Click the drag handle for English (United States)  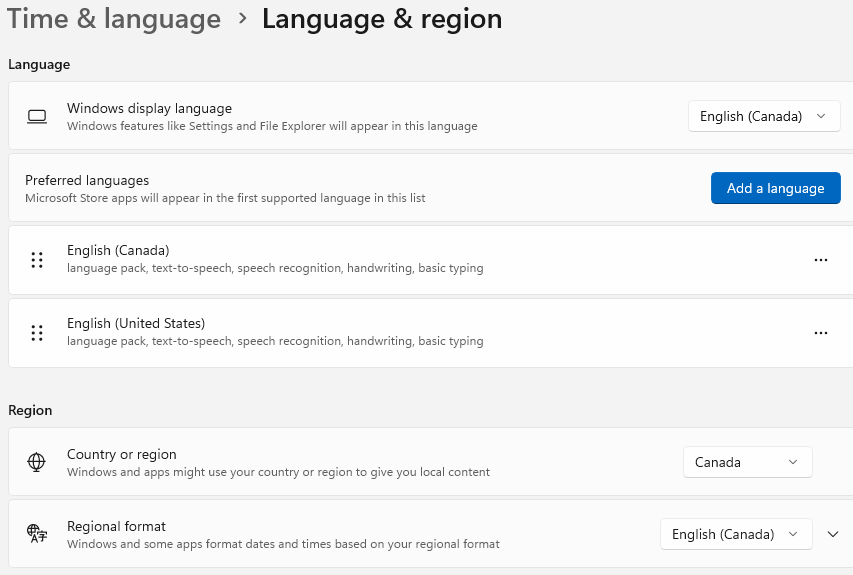[37, 333]
